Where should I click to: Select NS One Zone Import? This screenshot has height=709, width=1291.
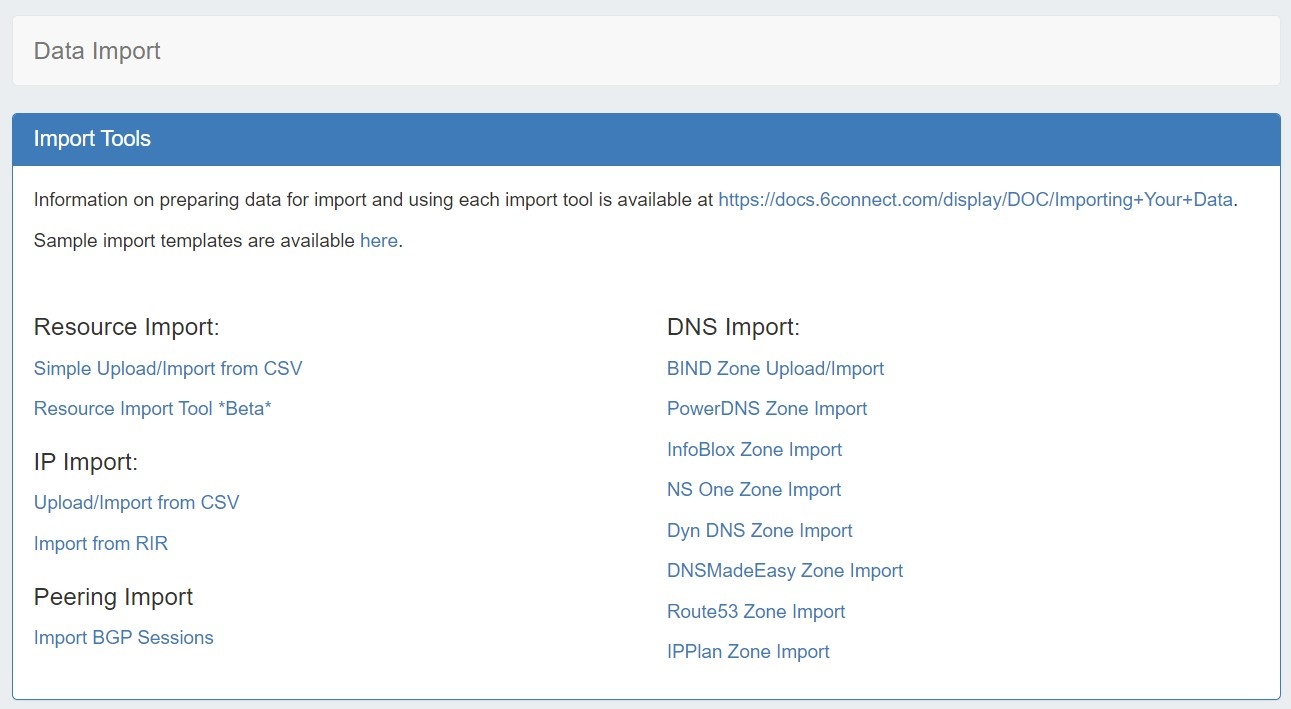753,489
